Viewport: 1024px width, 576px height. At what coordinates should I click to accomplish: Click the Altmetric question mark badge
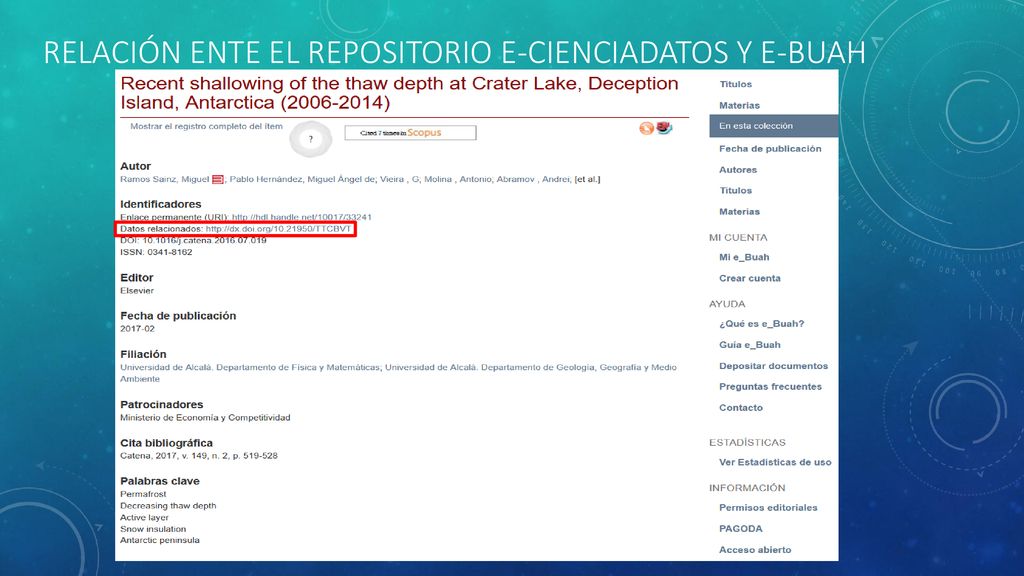coord(311,138)
